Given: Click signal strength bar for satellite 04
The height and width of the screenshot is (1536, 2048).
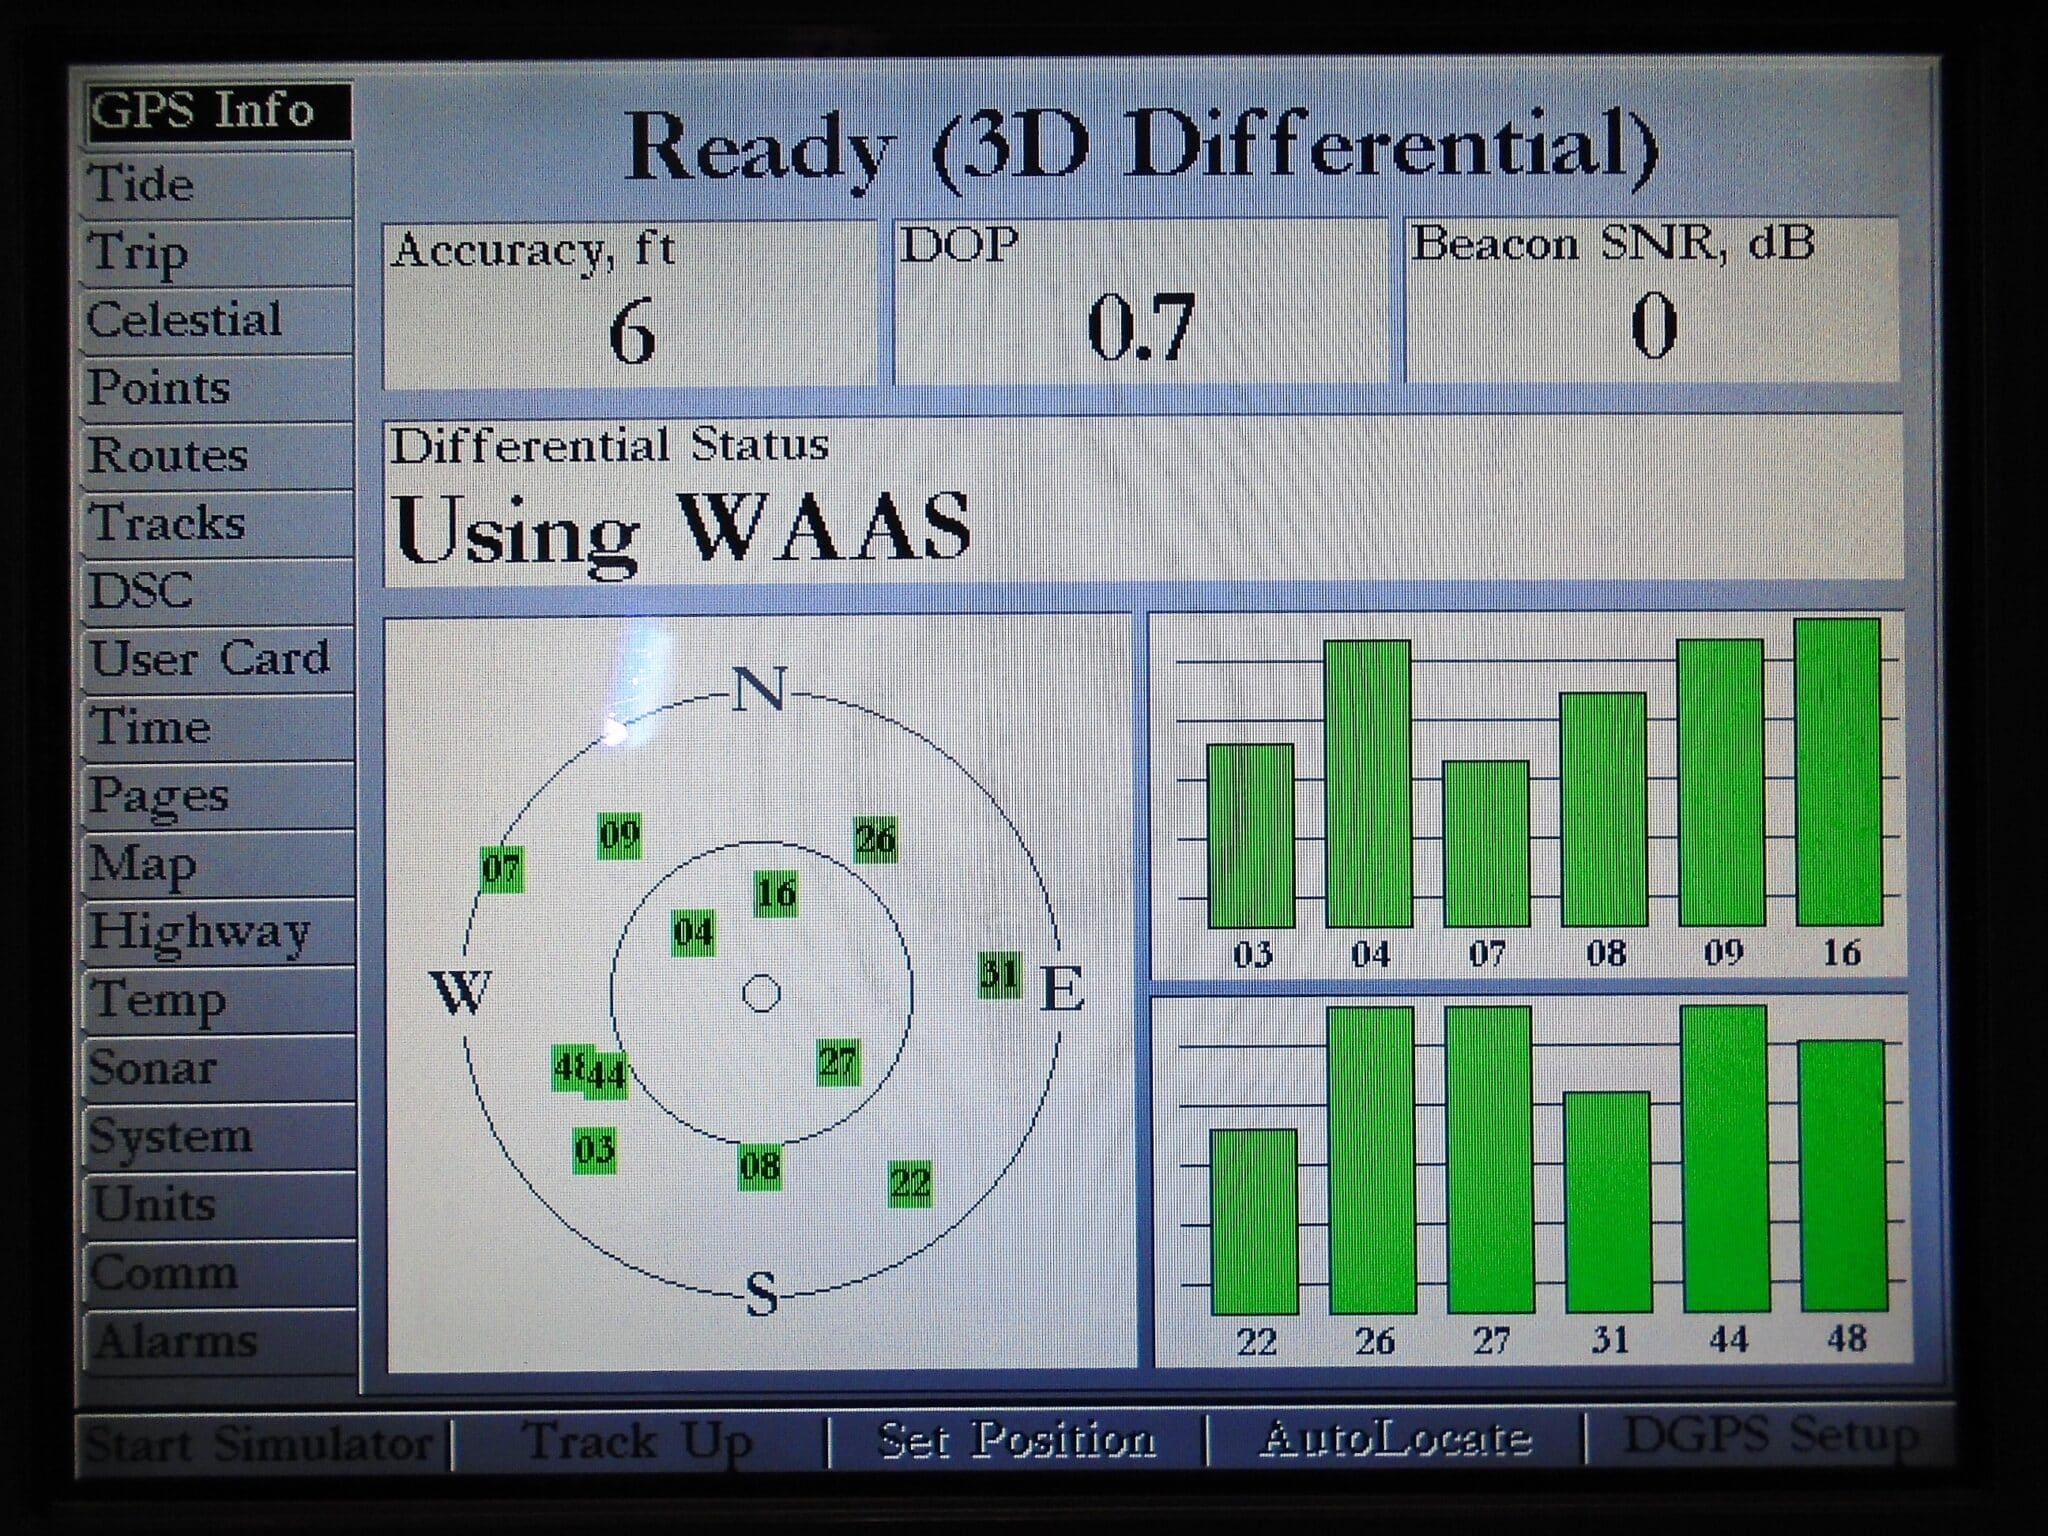Looking at the screenshot, I should tap(1368, 783).
